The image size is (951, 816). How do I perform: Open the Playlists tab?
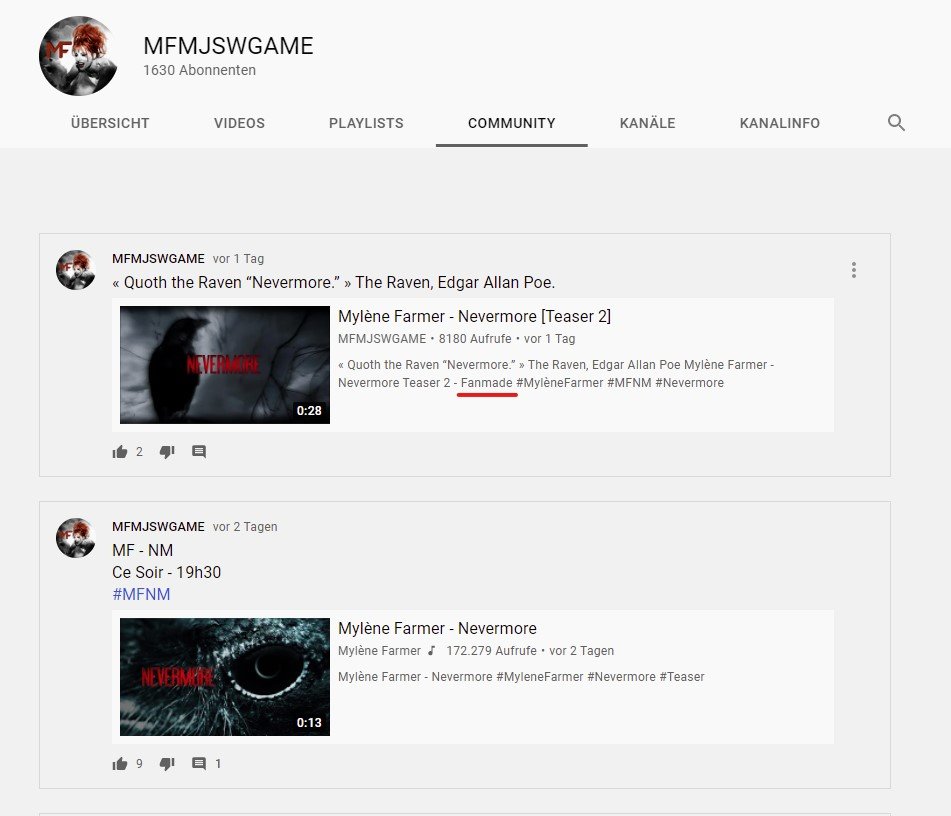click(x=366, y=123)
